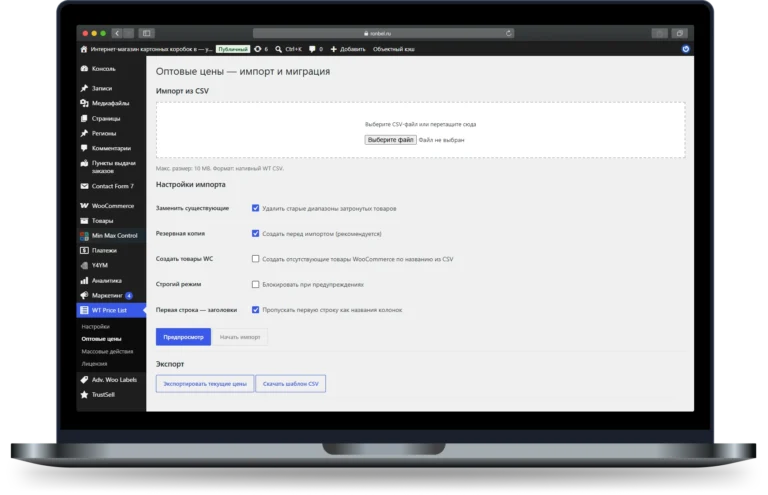Open the Аналитика bar chart icon
Screen dimensions: 768x495
tap(84, 281)
